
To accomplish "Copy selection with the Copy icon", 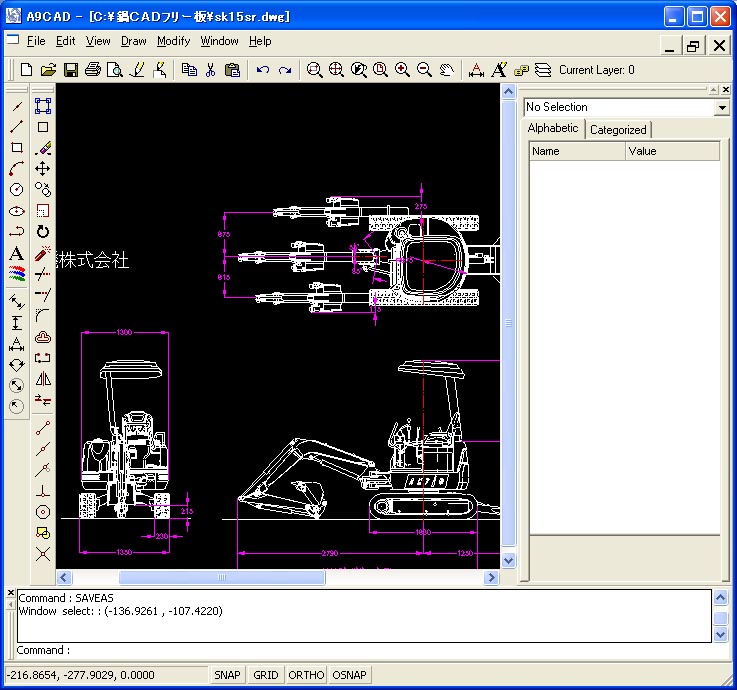I will click(189, 70).
